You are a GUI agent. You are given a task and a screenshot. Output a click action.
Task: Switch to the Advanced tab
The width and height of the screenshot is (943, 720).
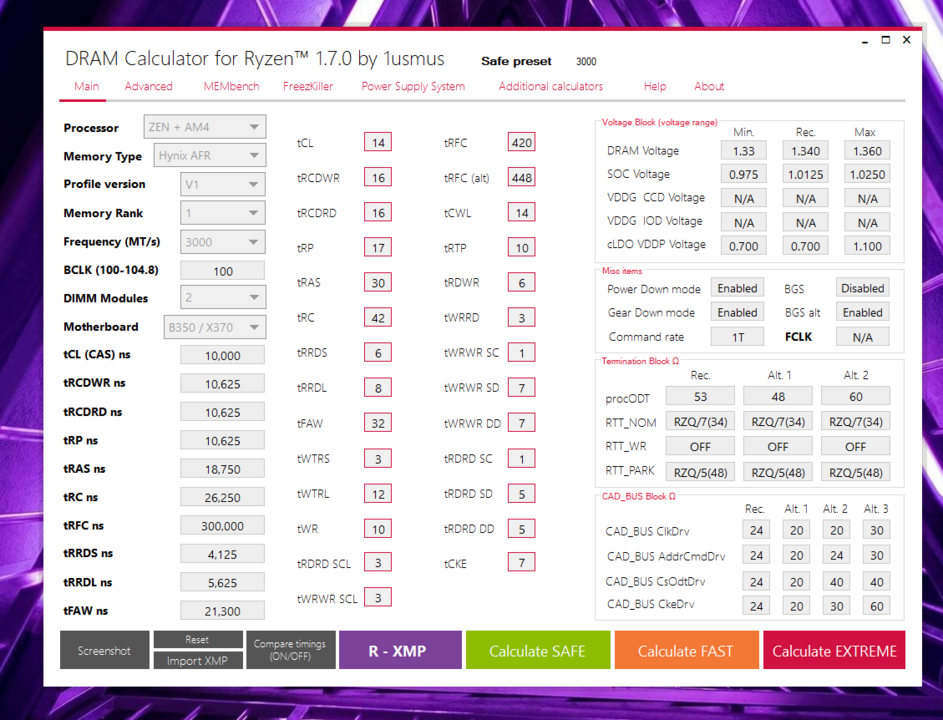pos(148,87)
